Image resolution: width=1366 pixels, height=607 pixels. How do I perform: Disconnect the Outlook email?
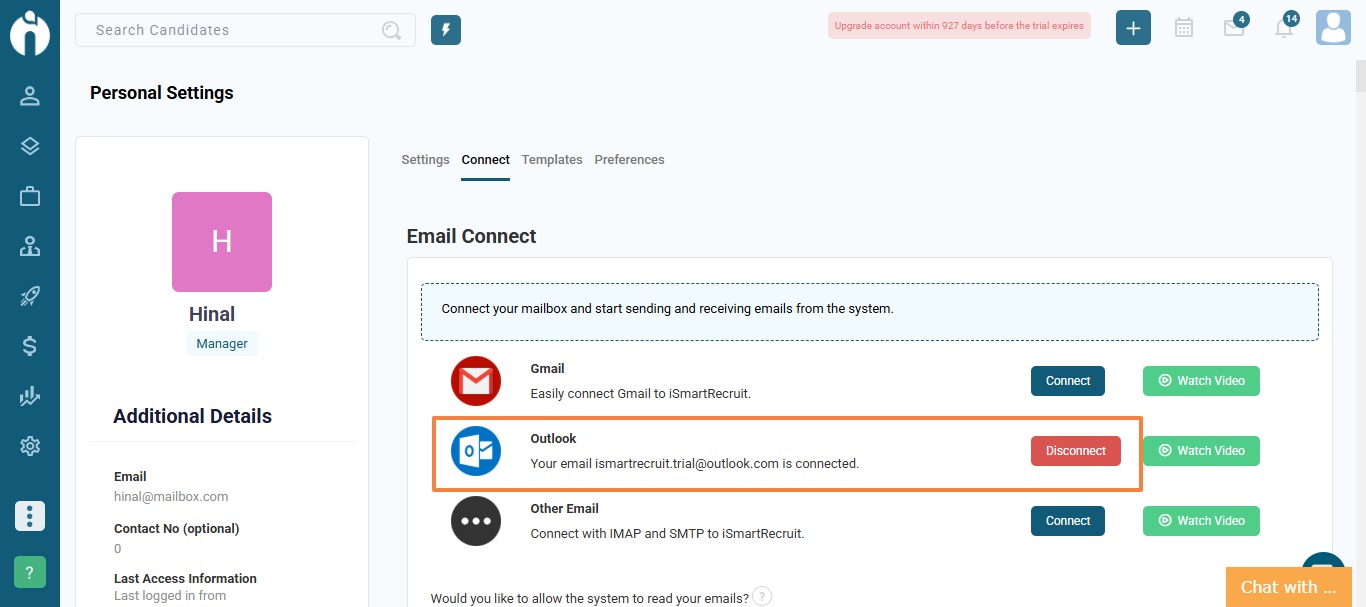pos(1076,451)
